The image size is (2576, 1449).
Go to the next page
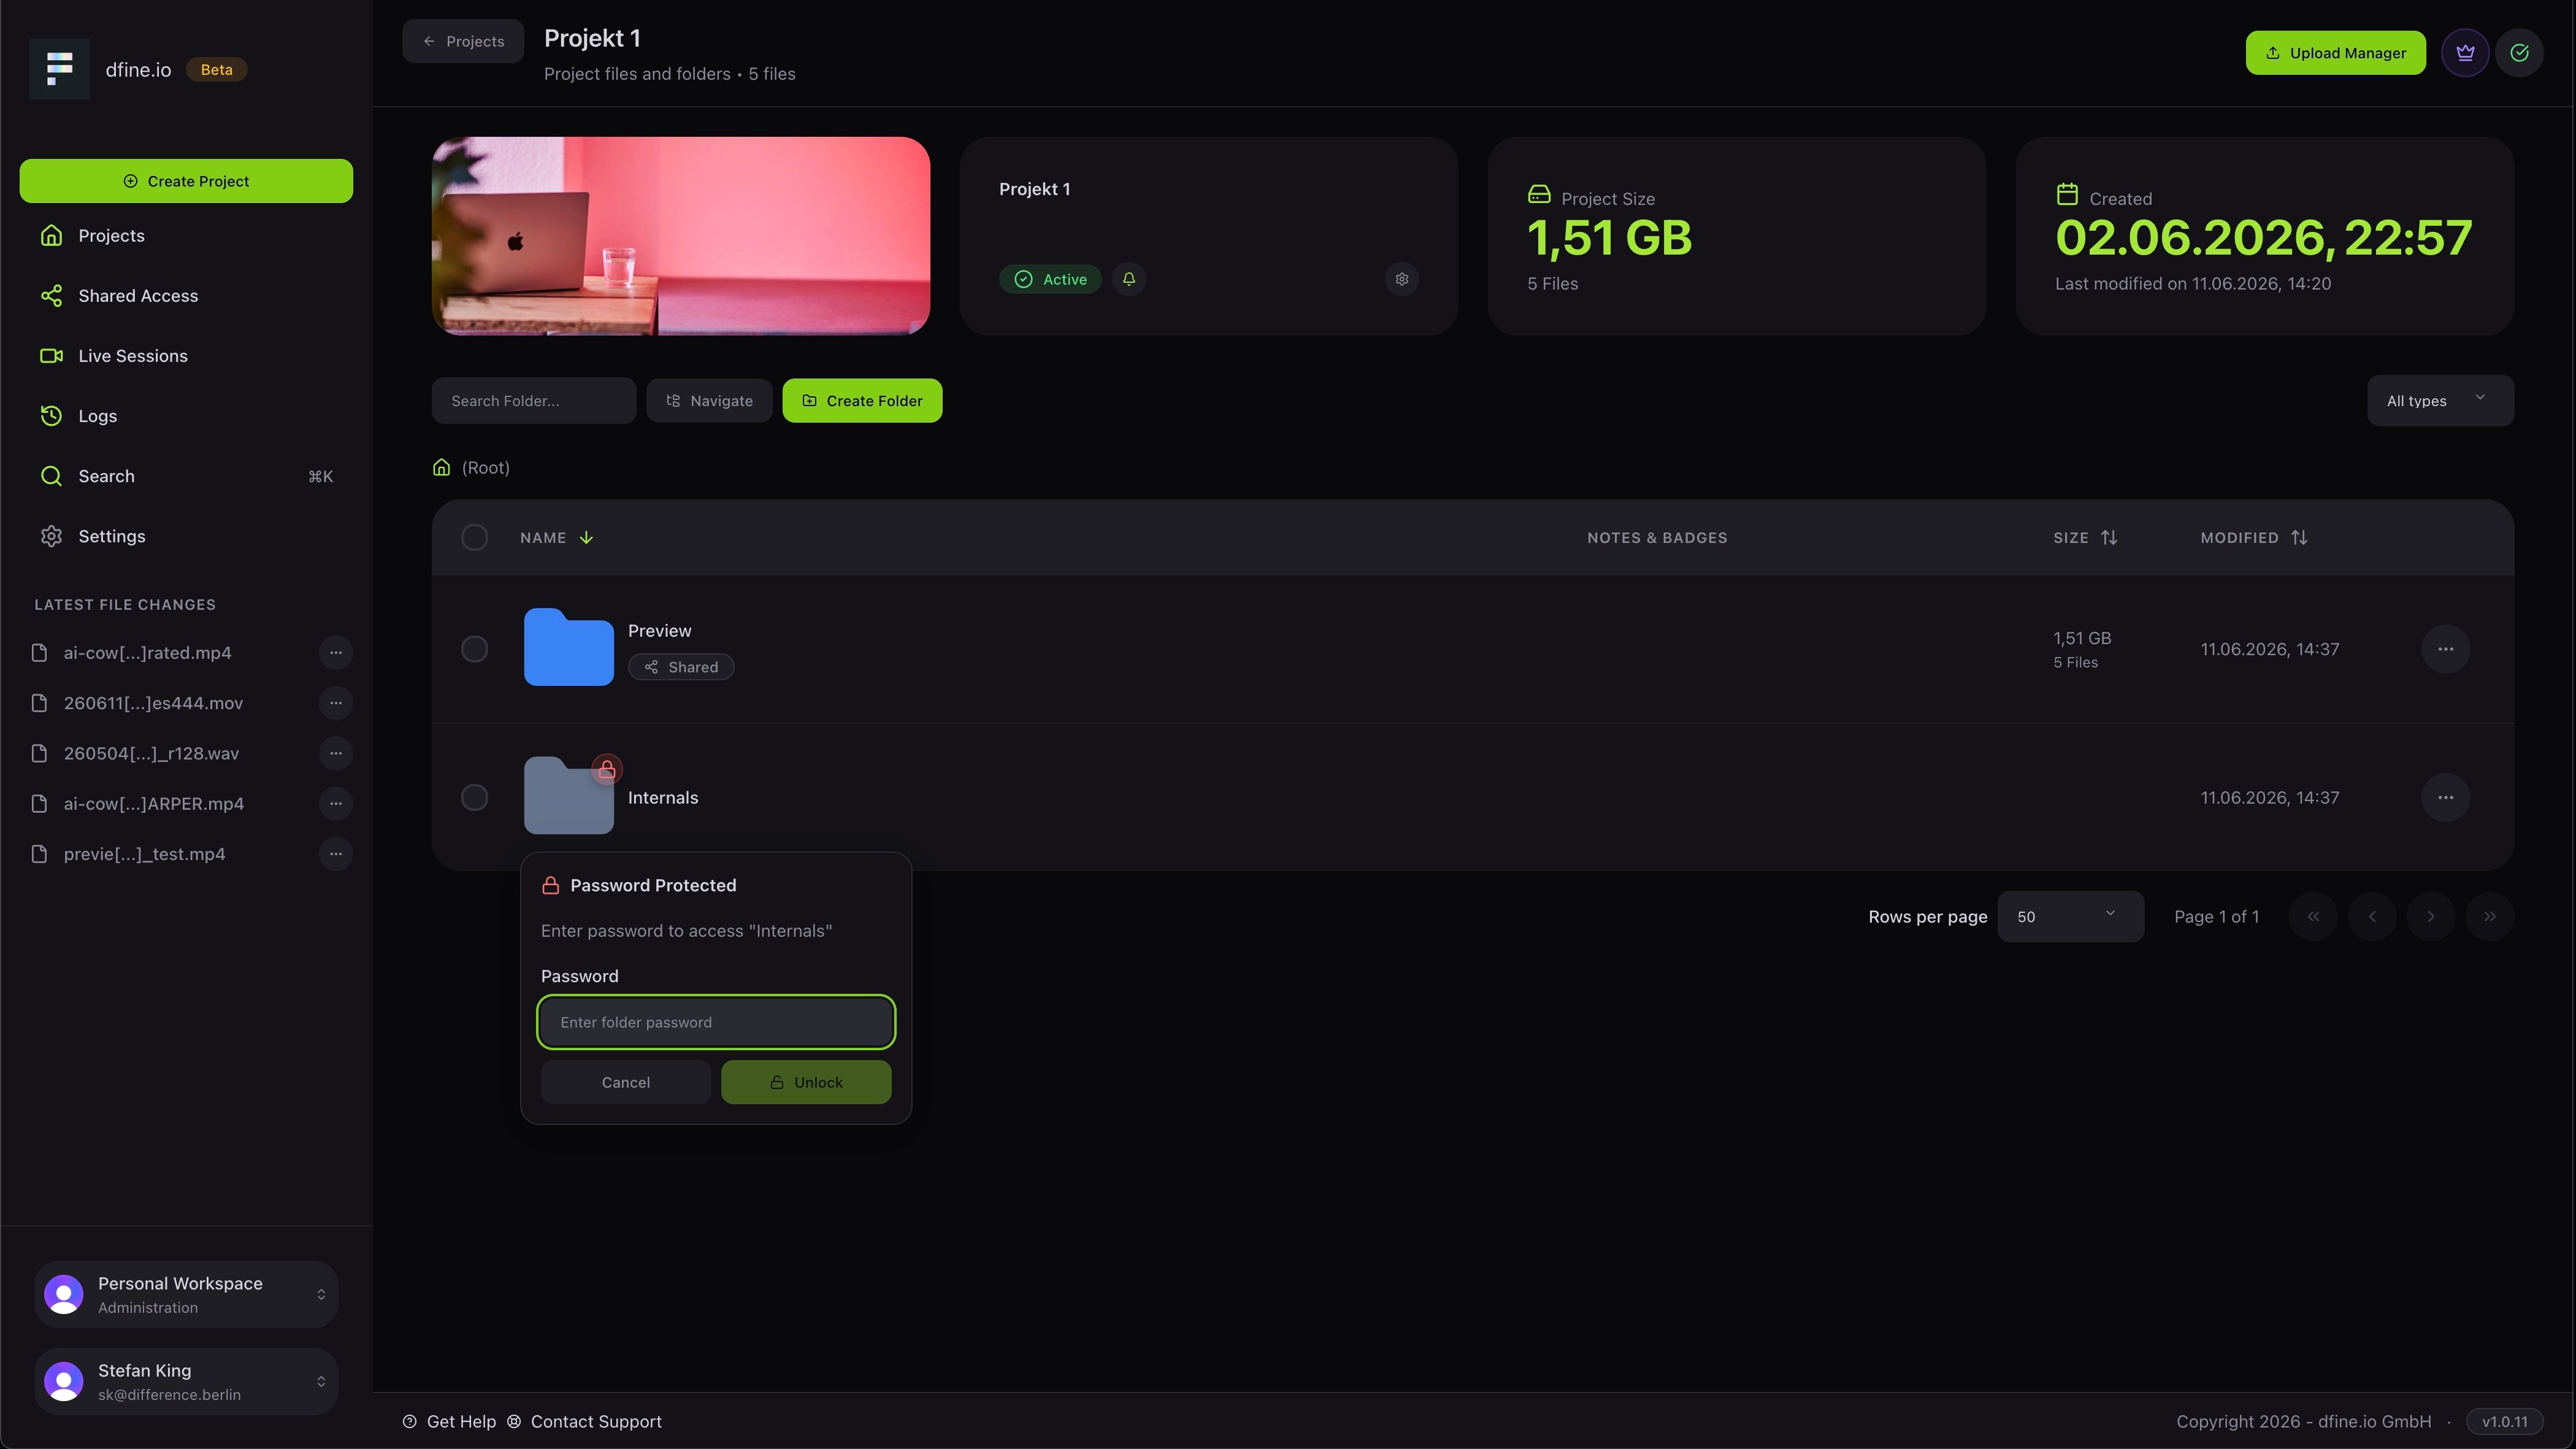coord(2430,916)
